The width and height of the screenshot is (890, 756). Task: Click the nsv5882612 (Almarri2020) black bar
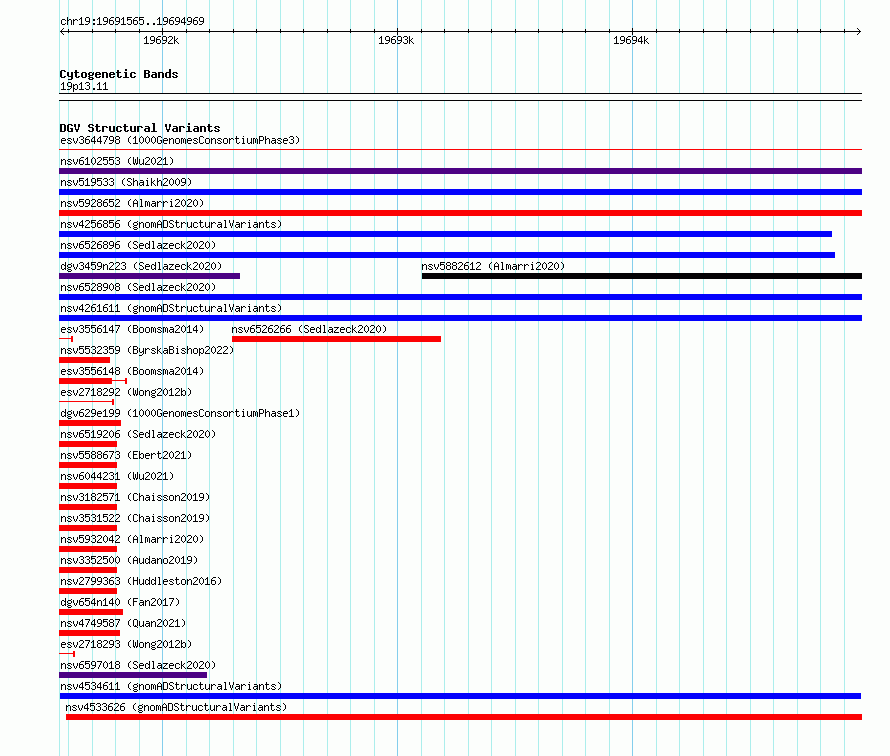642,276
